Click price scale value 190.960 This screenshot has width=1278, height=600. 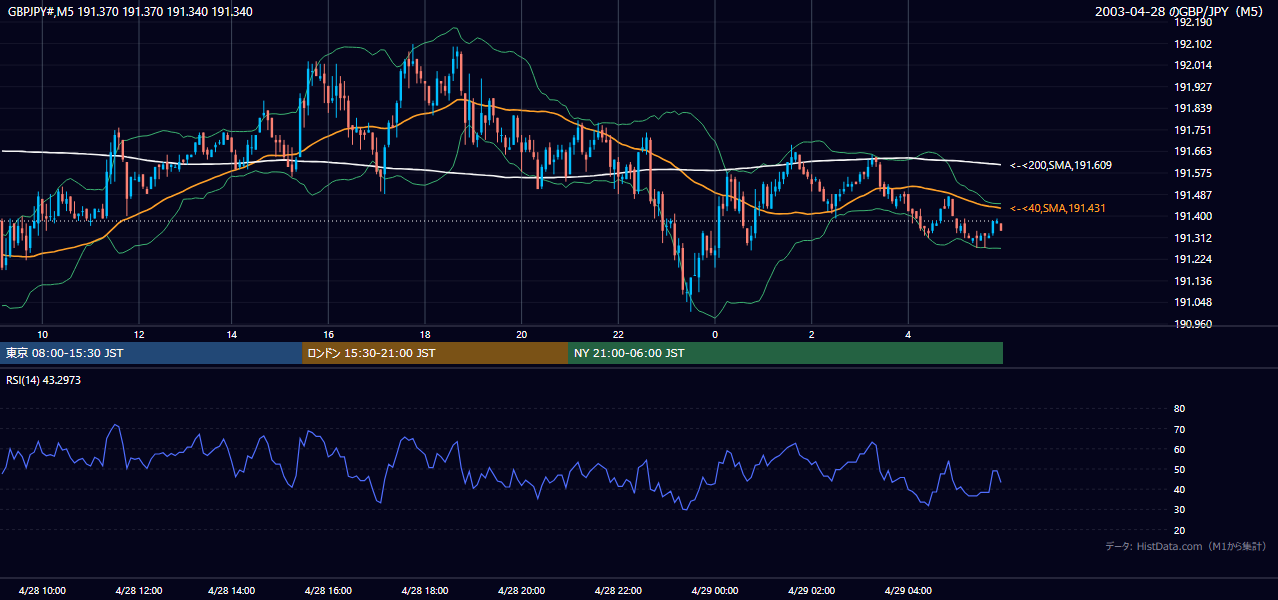point(1193,324)
